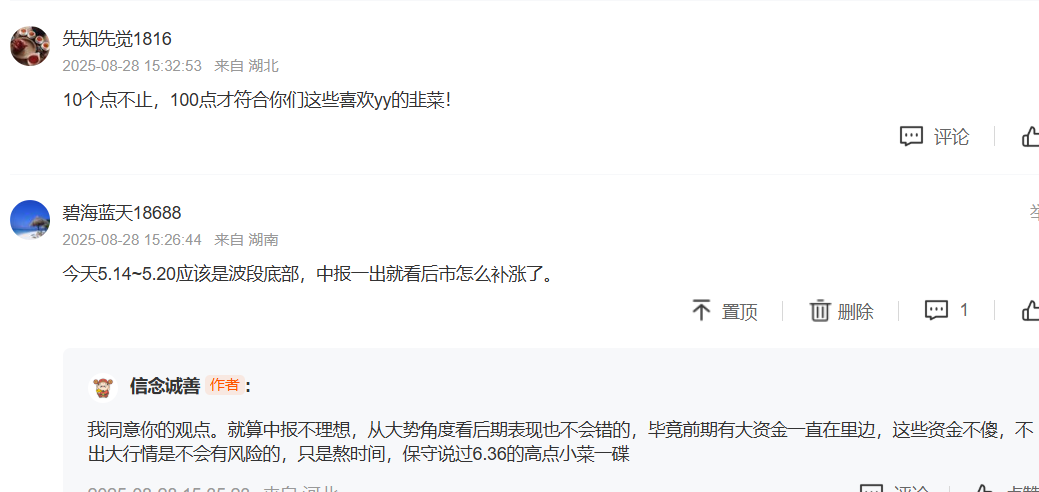1039x492 pixels.
Task: Click the cut-off report link beside 碧海蓝天18688
Action: [x=1034, y=212]
